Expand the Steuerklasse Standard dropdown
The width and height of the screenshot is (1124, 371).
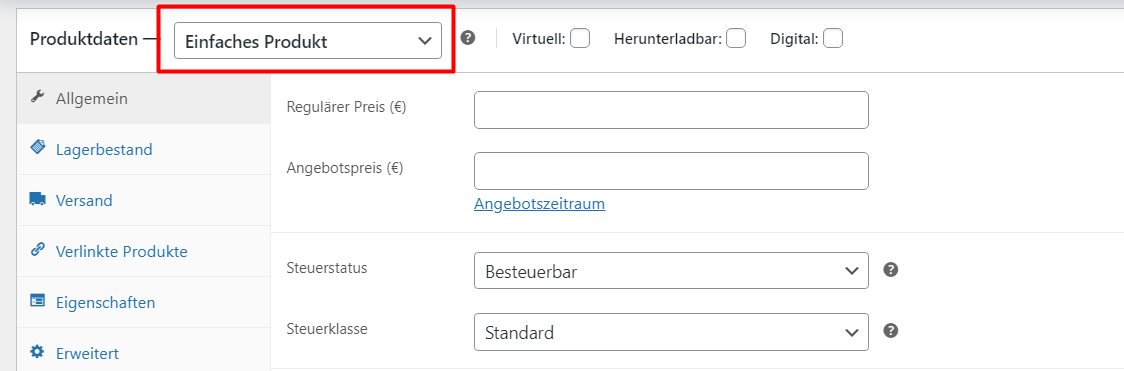tap(671, 332)
